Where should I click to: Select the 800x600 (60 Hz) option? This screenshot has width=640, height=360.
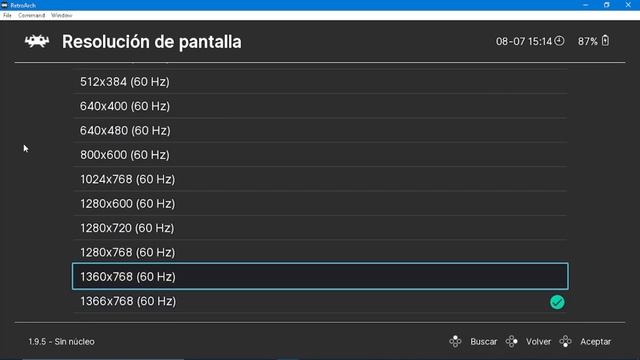320,155
